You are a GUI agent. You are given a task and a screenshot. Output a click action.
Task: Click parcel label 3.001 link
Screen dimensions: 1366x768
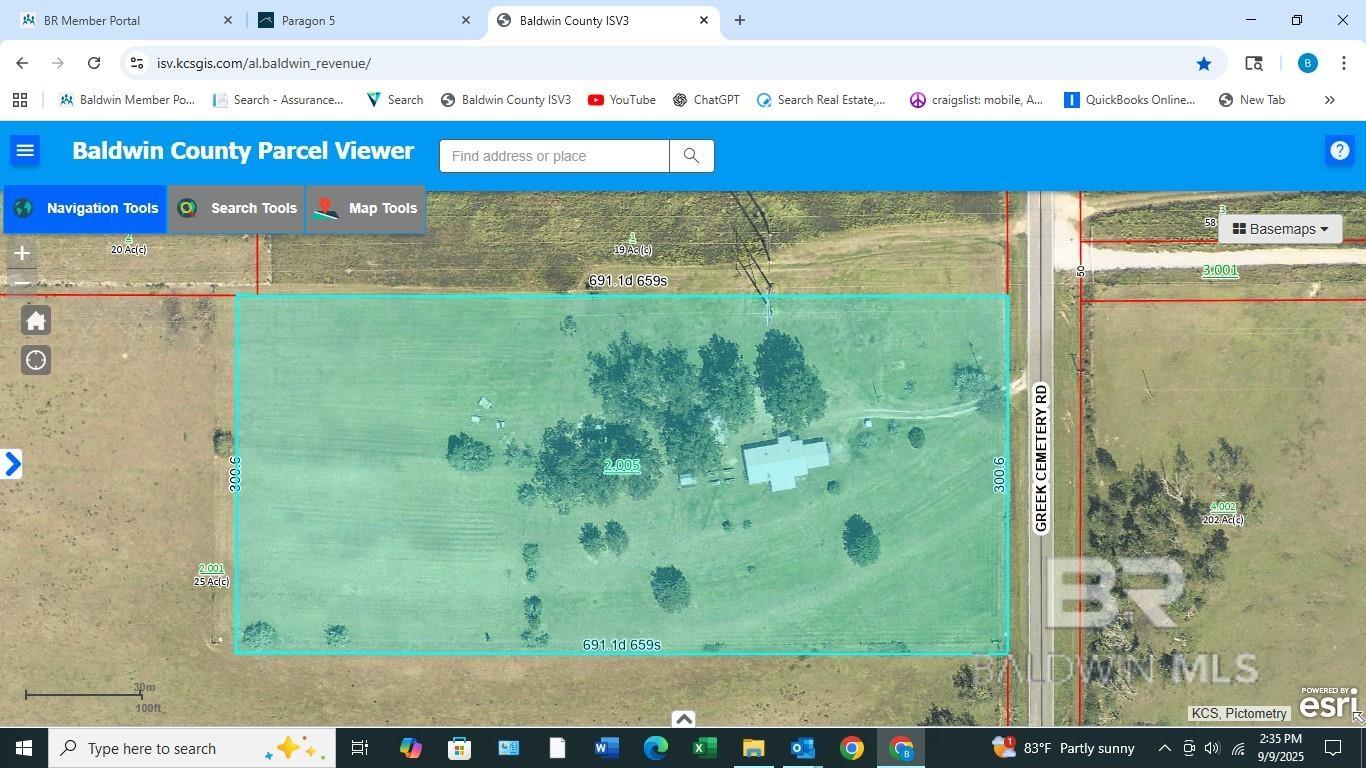1220,270
